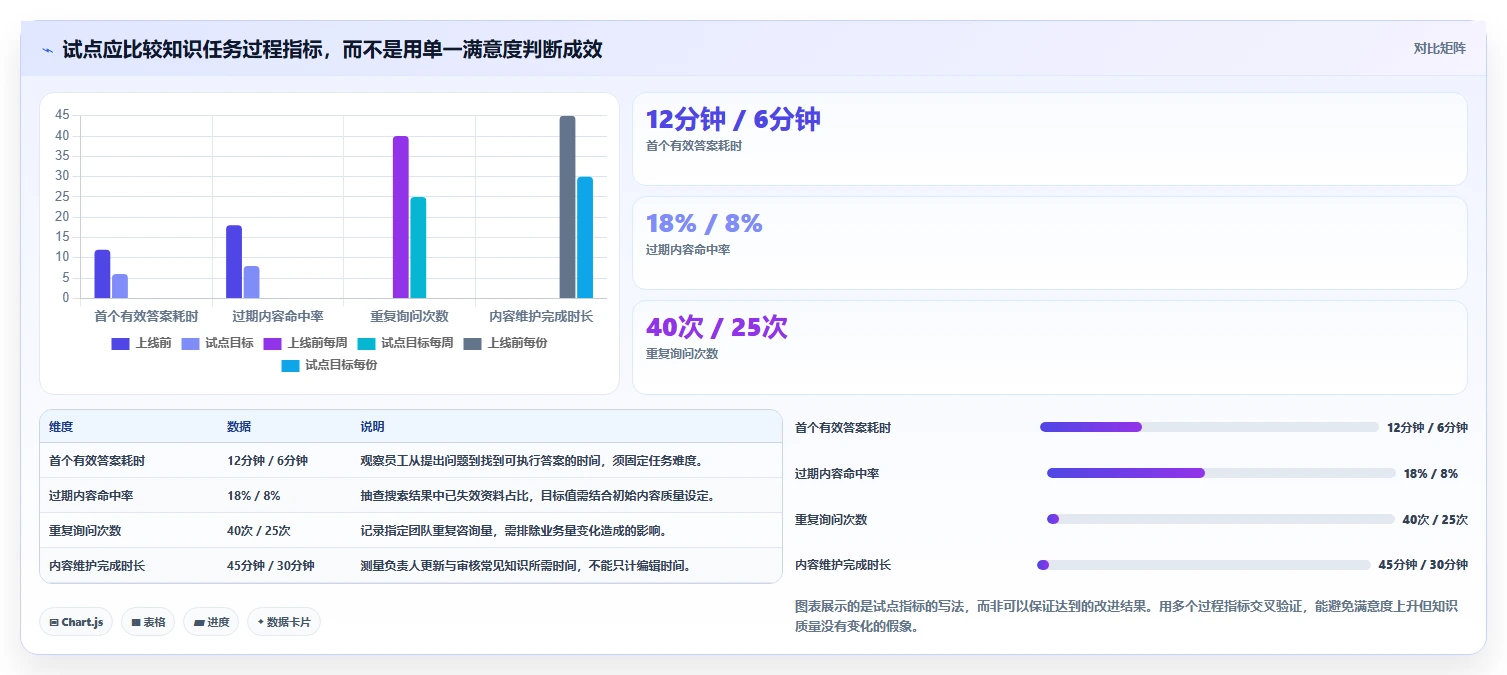
Task: Click the 45分钟 / 30分钟 value beside the progress bar
Action: point(1423,565)
